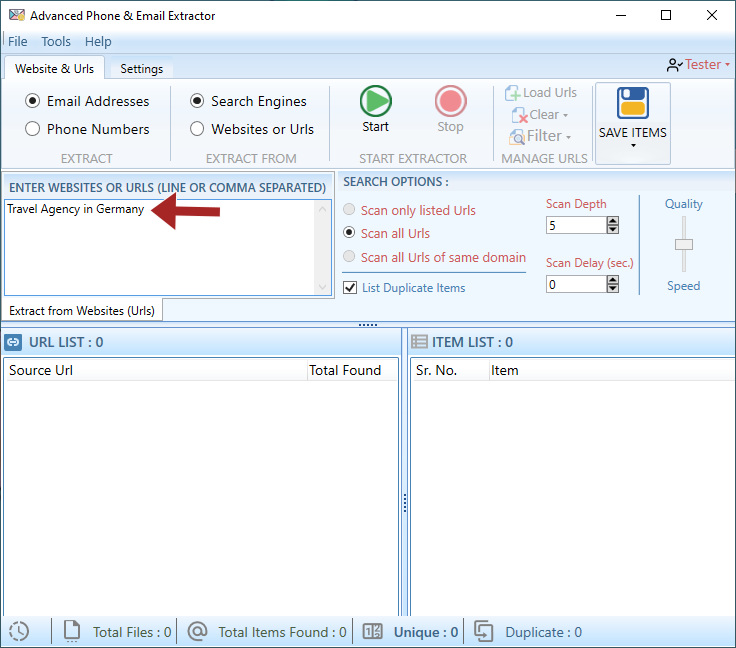
Task: Click the 'Total Files : 0' status text
Action: 132,632
